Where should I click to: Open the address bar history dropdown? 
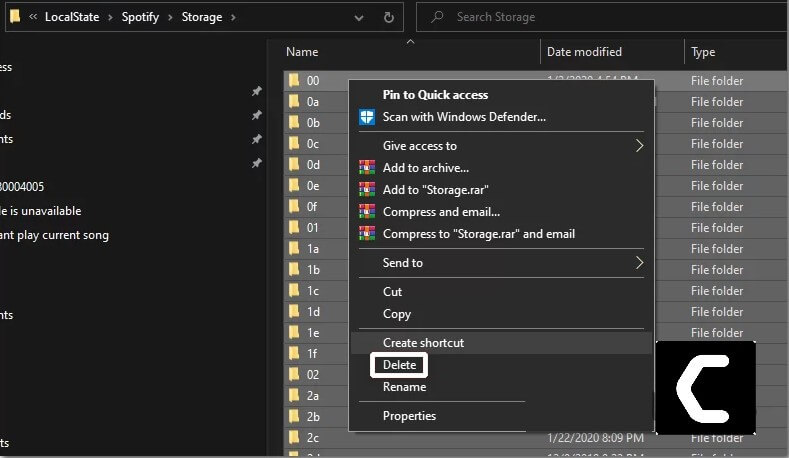point(358,17)
